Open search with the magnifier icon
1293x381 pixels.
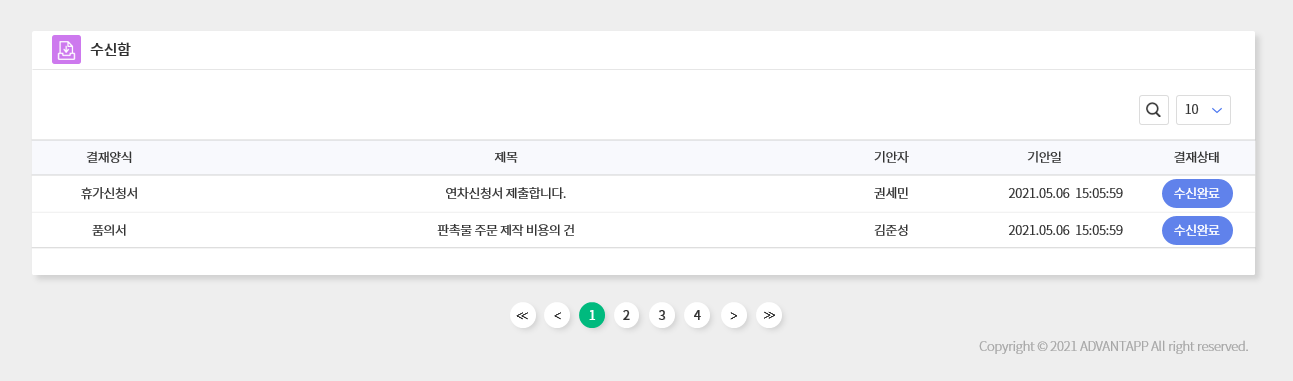coord(1153,110)
